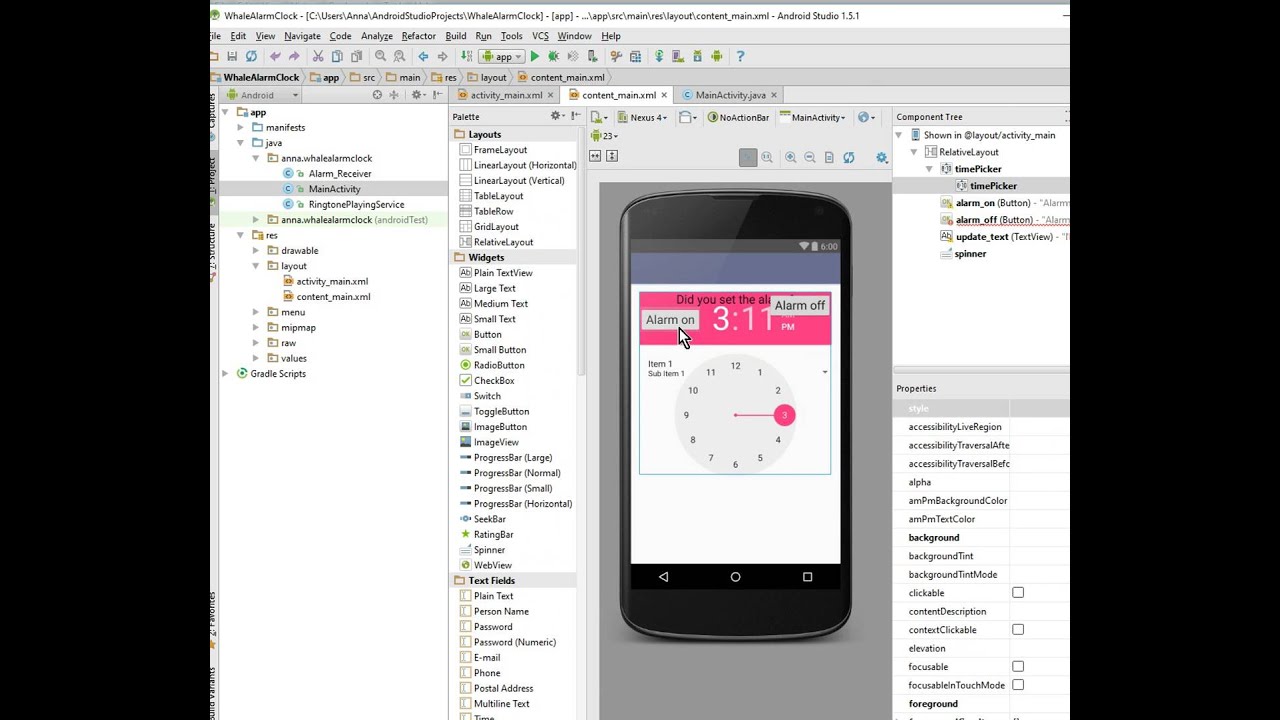Collapse the java folder in the project tree
Viewport: 1280px width, 720px height.
click(x=241, y=143)
